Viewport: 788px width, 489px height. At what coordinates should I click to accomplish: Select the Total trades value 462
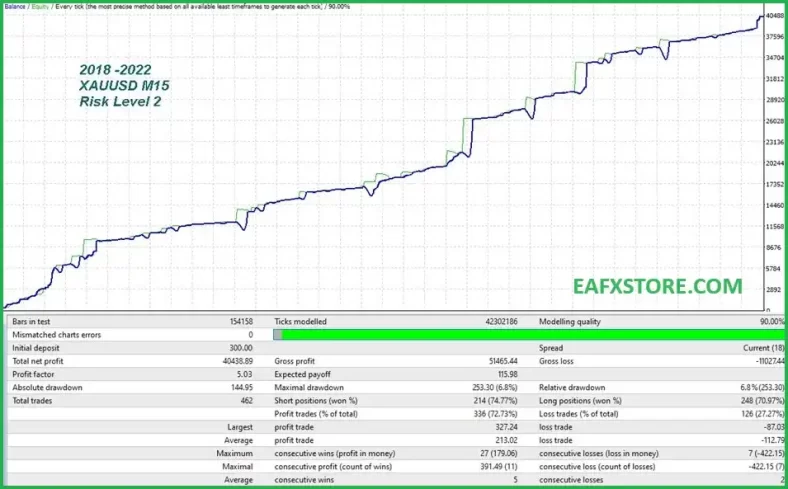[245, 400]
